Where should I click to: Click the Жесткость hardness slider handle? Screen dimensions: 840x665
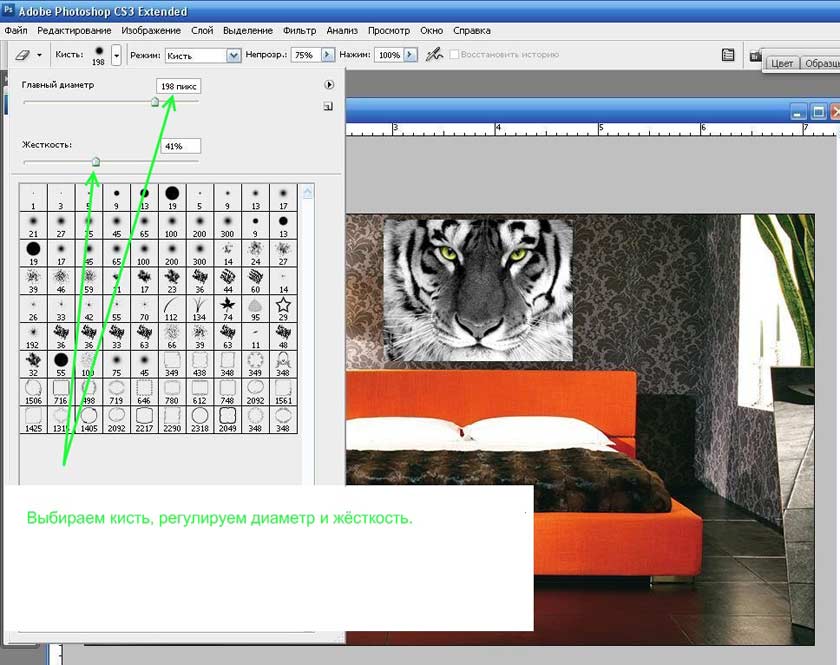[x=96, y=160]
